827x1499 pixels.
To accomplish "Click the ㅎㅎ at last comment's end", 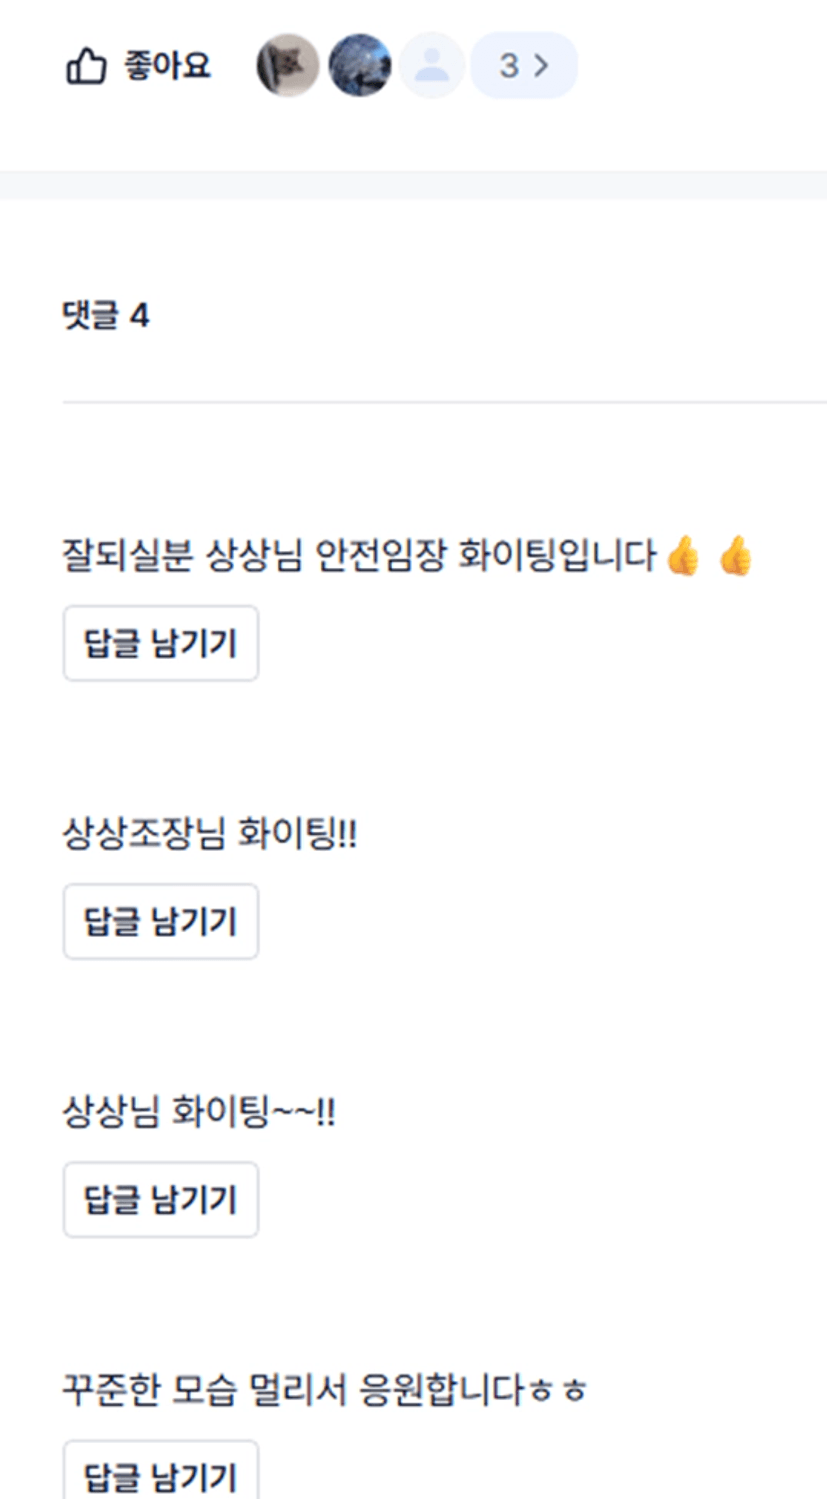I will click(x=558, y=1391).
